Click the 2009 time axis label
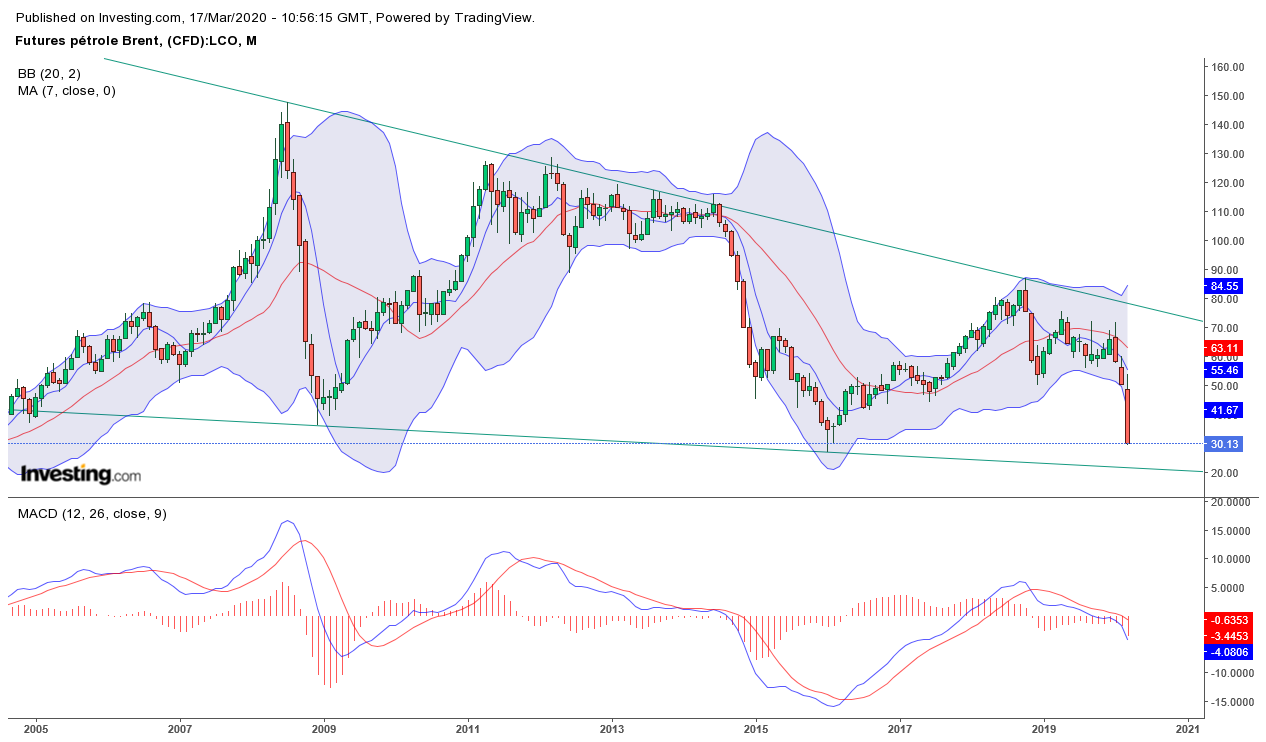 (324, 729)
